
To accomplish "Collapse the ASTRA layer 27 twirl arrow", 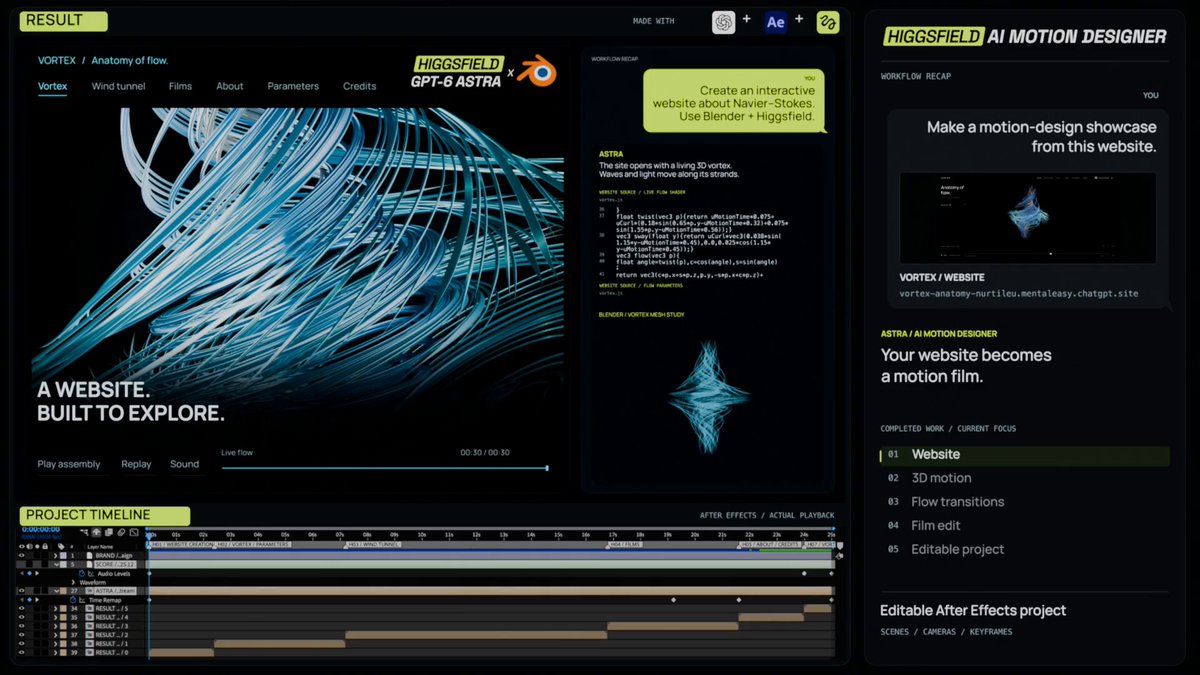I will [x=55, y=591].
